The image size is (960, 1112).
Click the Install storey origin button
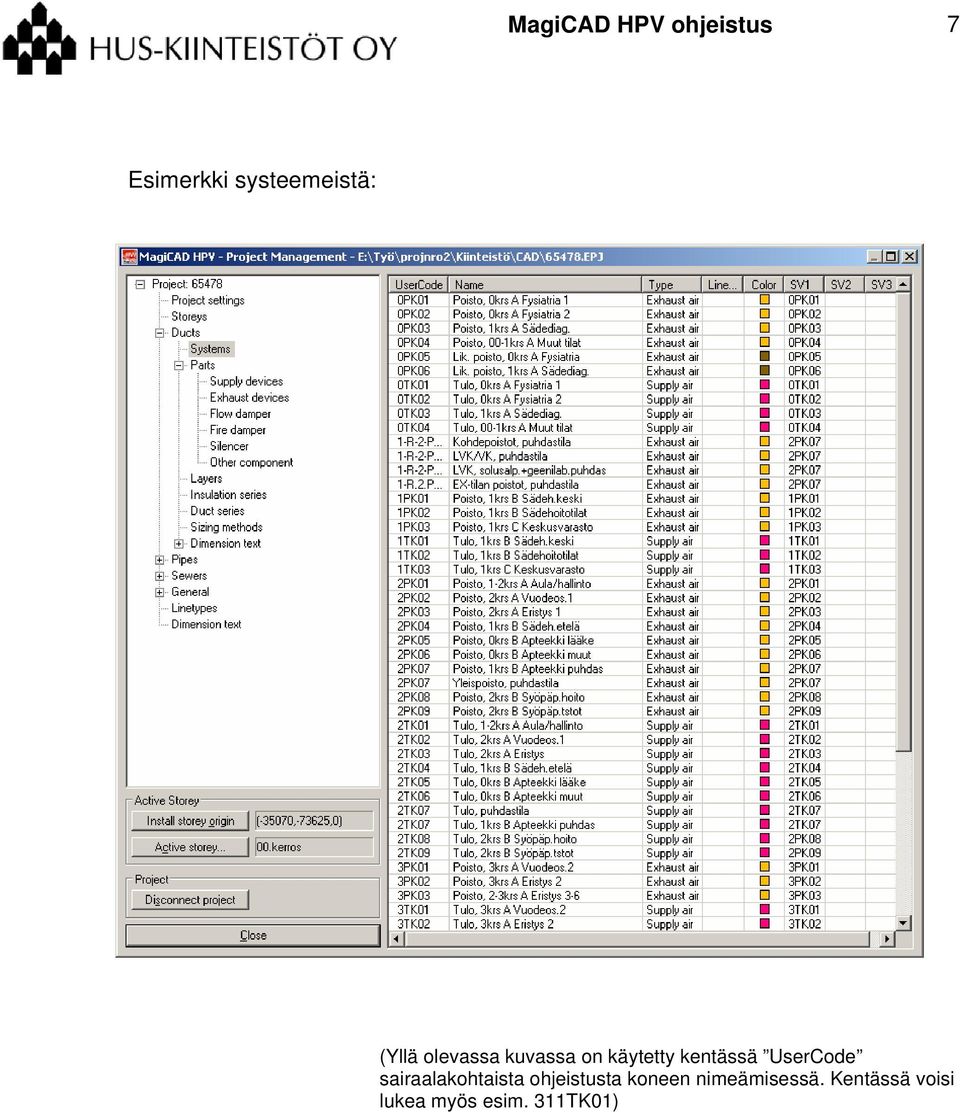tap(190, 821)
